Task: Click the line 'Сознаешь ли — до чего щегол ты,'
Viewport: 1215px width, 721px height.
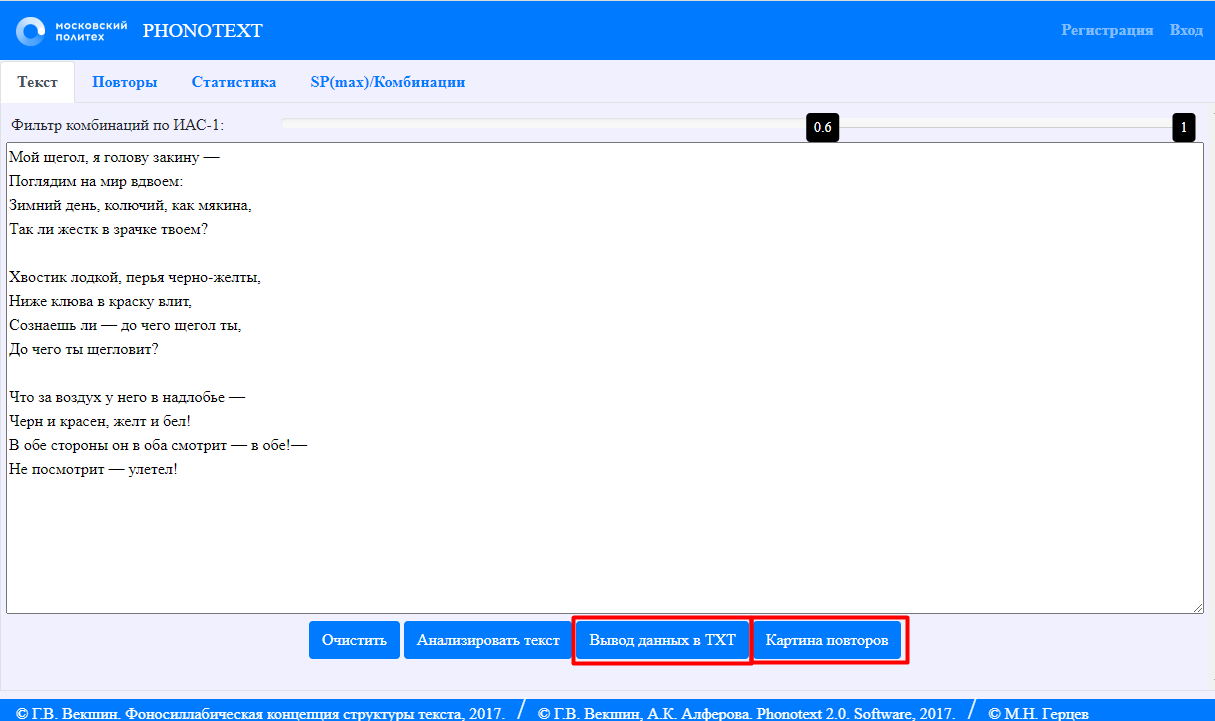Action: tap(125, 325)
